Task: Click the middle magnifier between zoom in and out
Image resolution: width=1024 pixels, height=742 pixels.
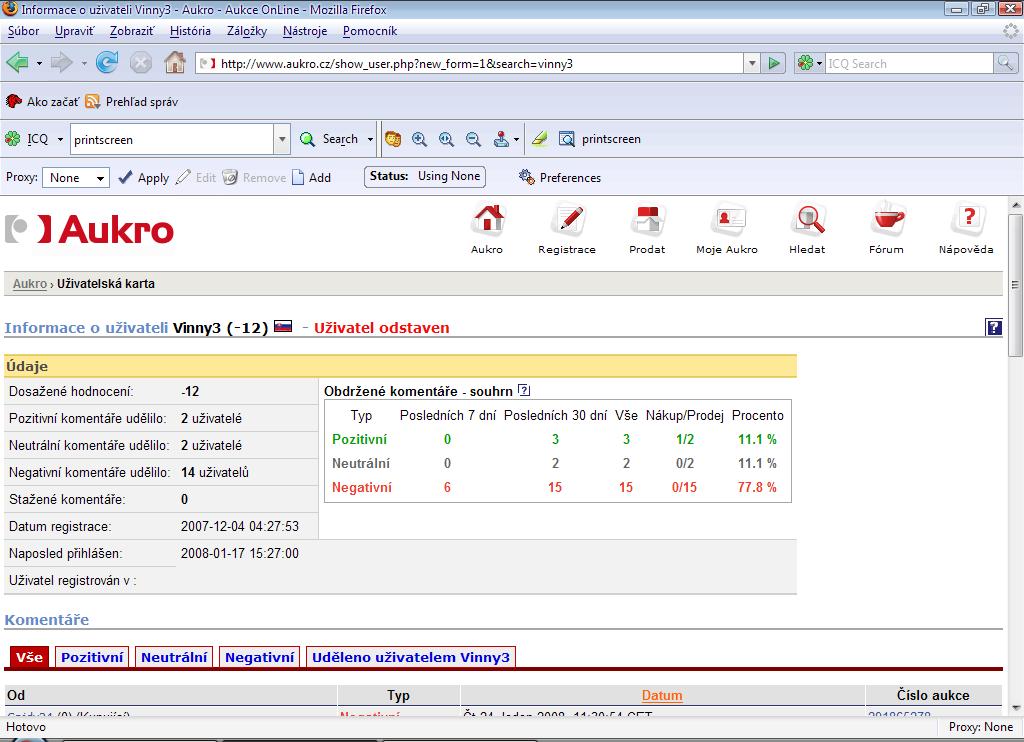Action: [x=447, y=139]
